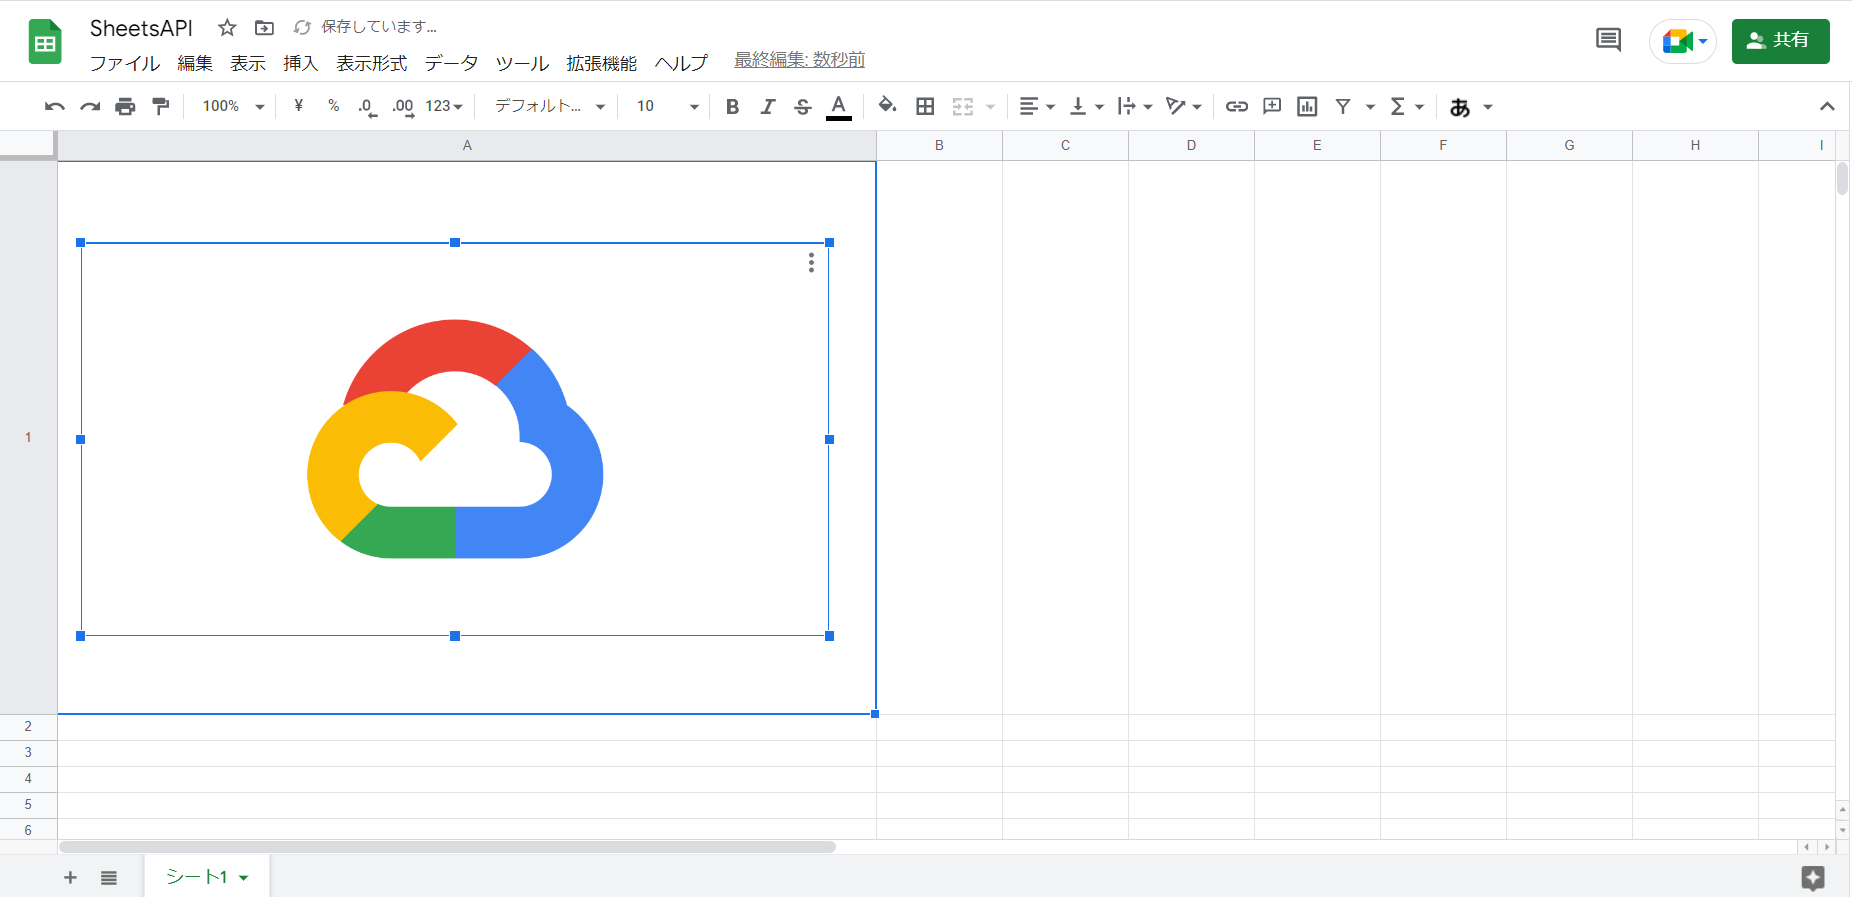1852x897 pixels.
Task: Insert a link
Action: (x=1237, y=106)
